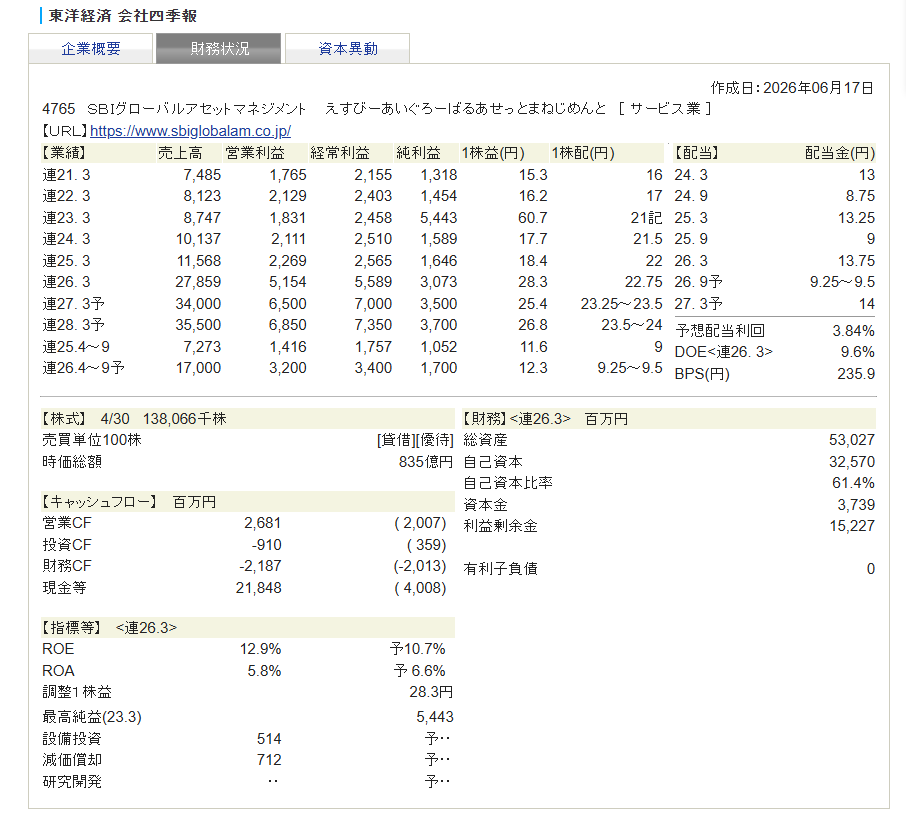Click the 売買単位100株 text
The height and width of the screenshot is (826, 906).
(x=92, y=440)
